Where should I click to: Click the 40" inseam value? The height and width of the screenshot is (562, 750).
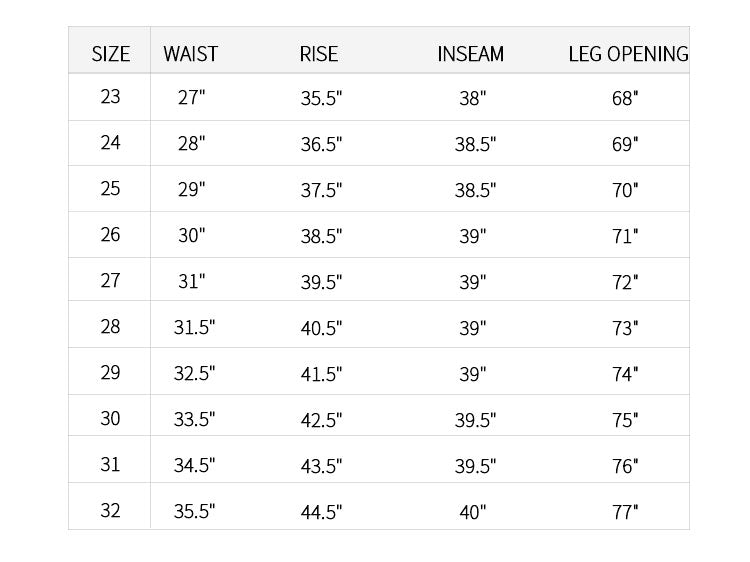pos(473,513)
